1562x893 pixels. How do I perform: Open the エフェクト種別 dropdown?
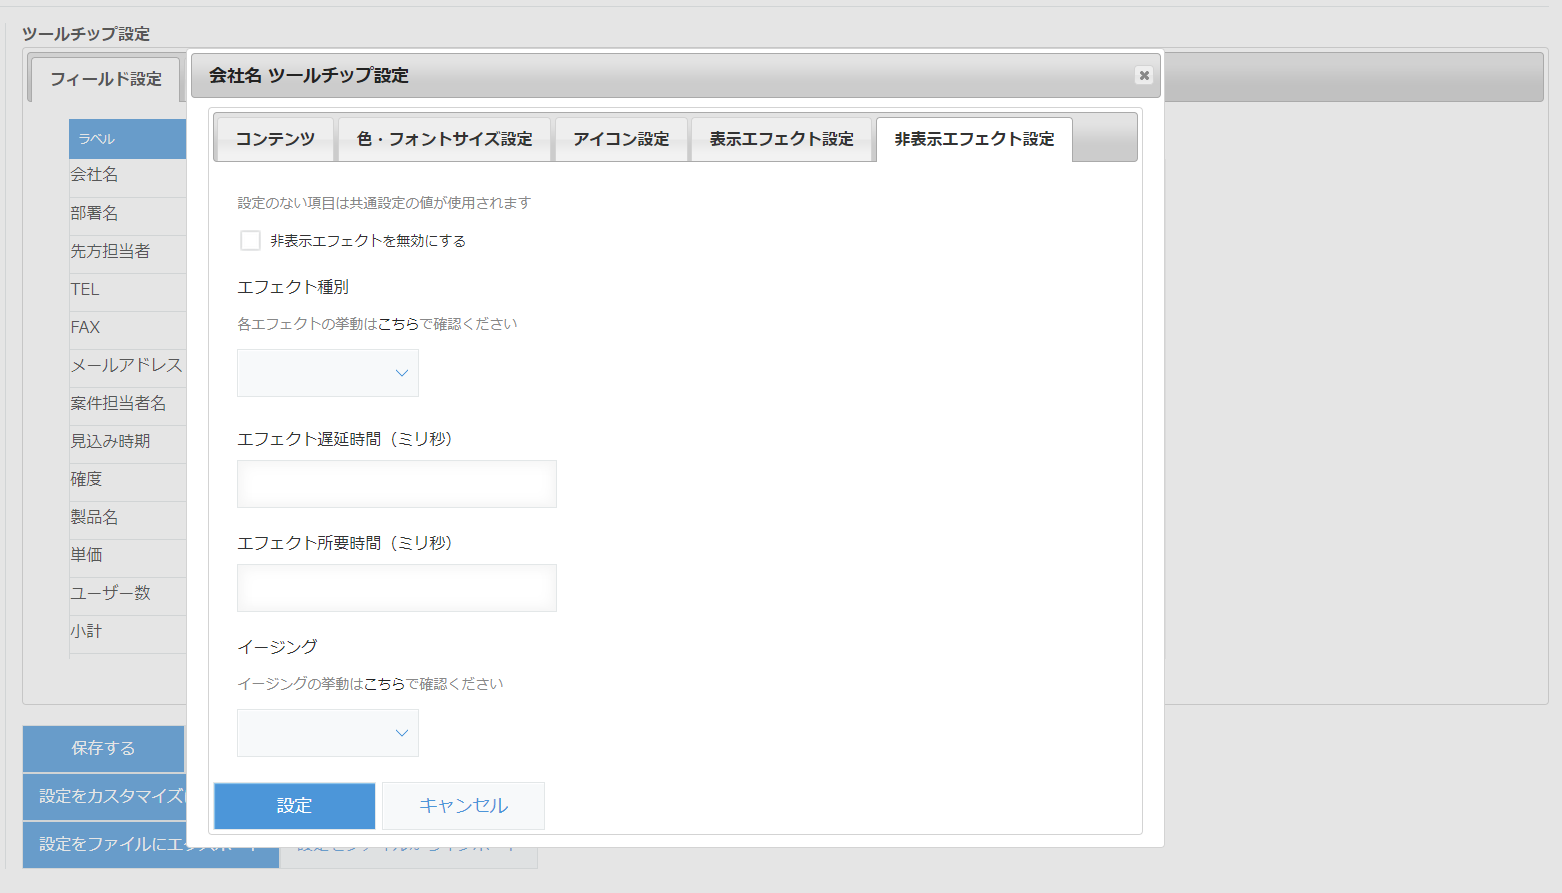point(327,372)
